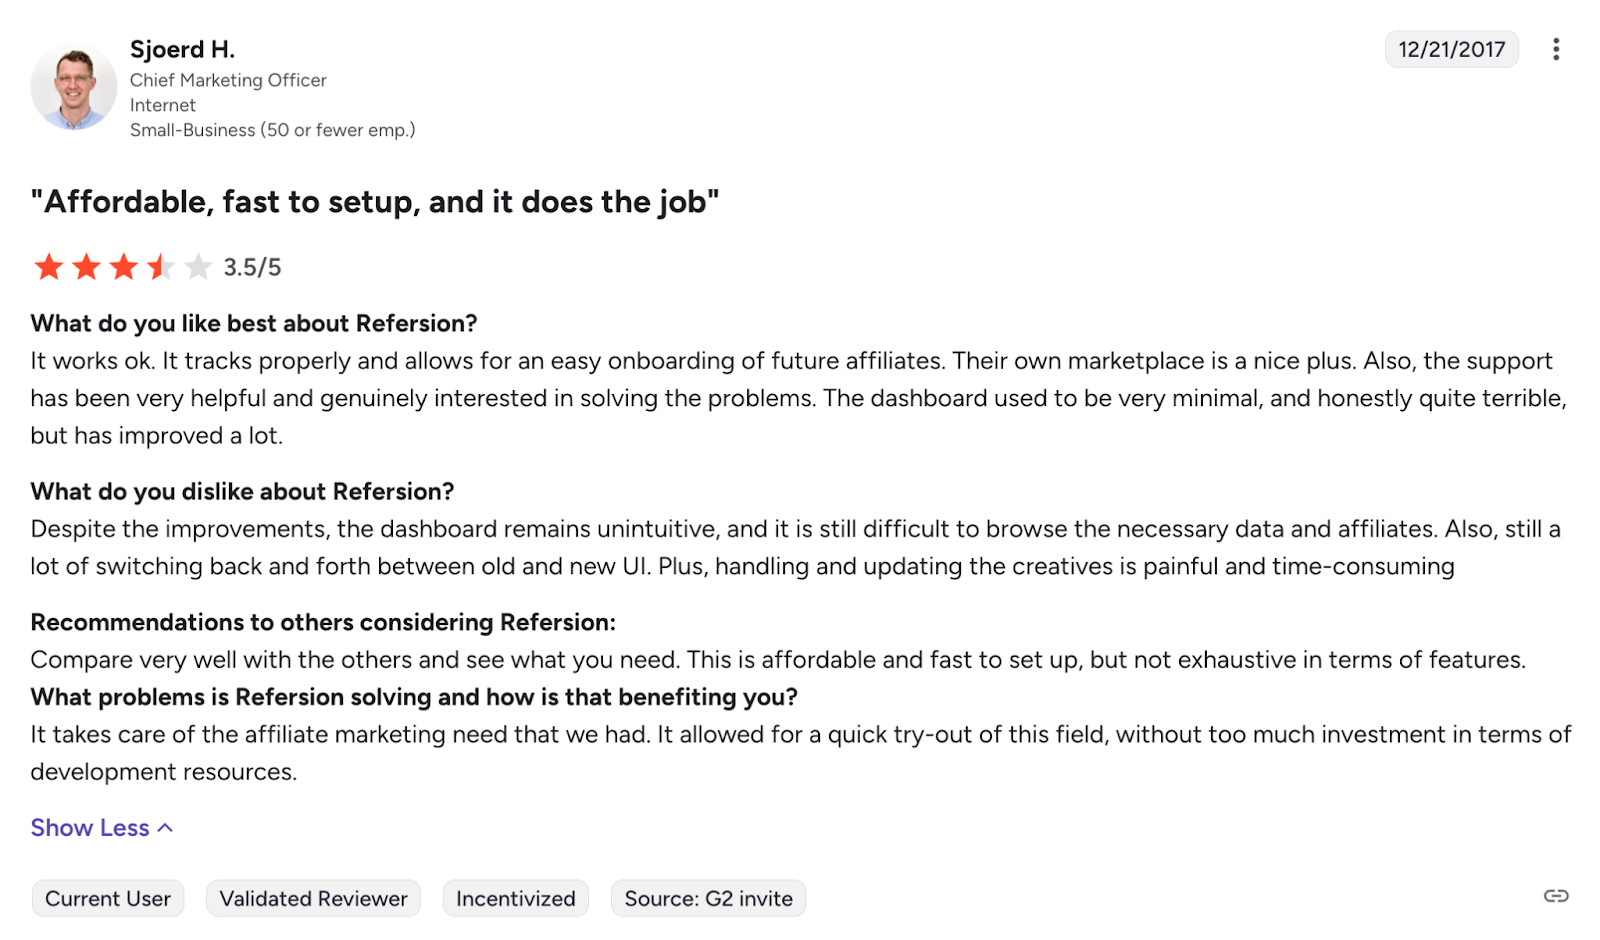Open the reviewer name Sjoerd H.
Image resolution: width=1600 pixels, height=940 pixels.
[x=182, y=48]
